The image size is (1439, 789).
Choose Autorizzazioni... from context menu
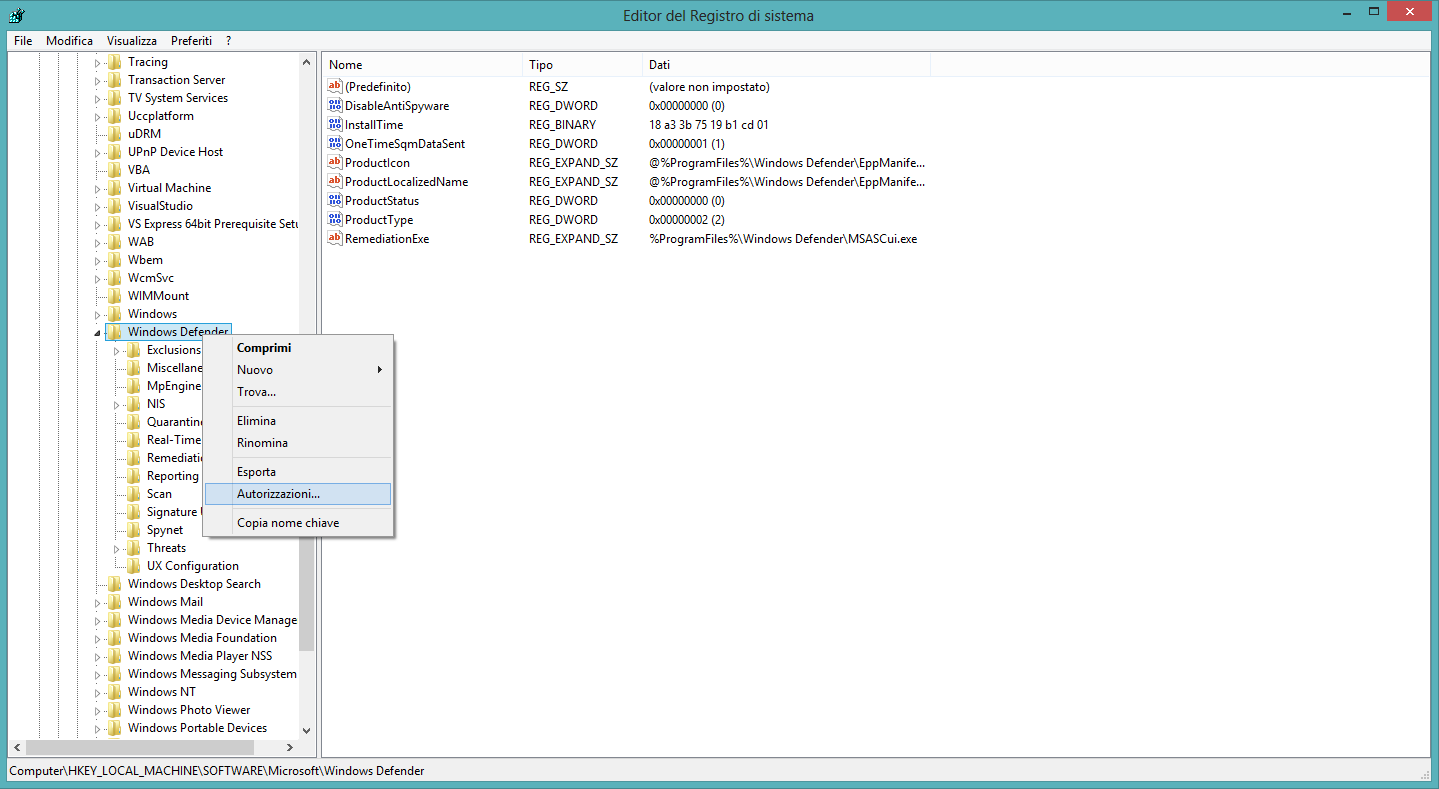298,494
